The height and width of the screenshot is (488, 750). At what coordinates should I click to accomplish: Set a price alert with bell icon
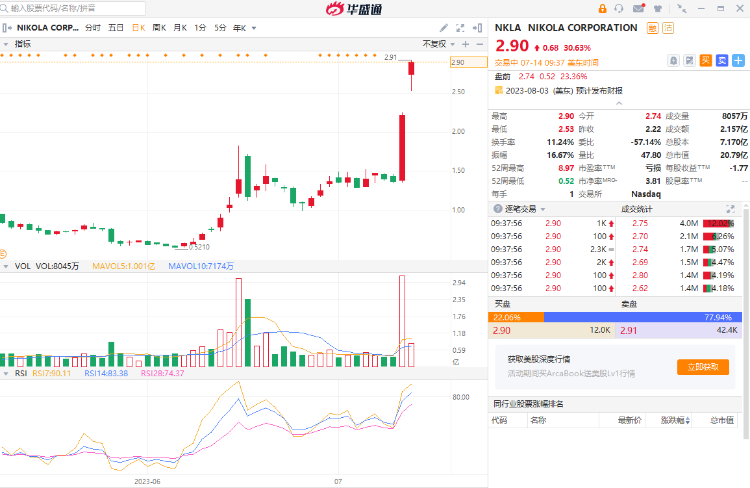point(673,61)
